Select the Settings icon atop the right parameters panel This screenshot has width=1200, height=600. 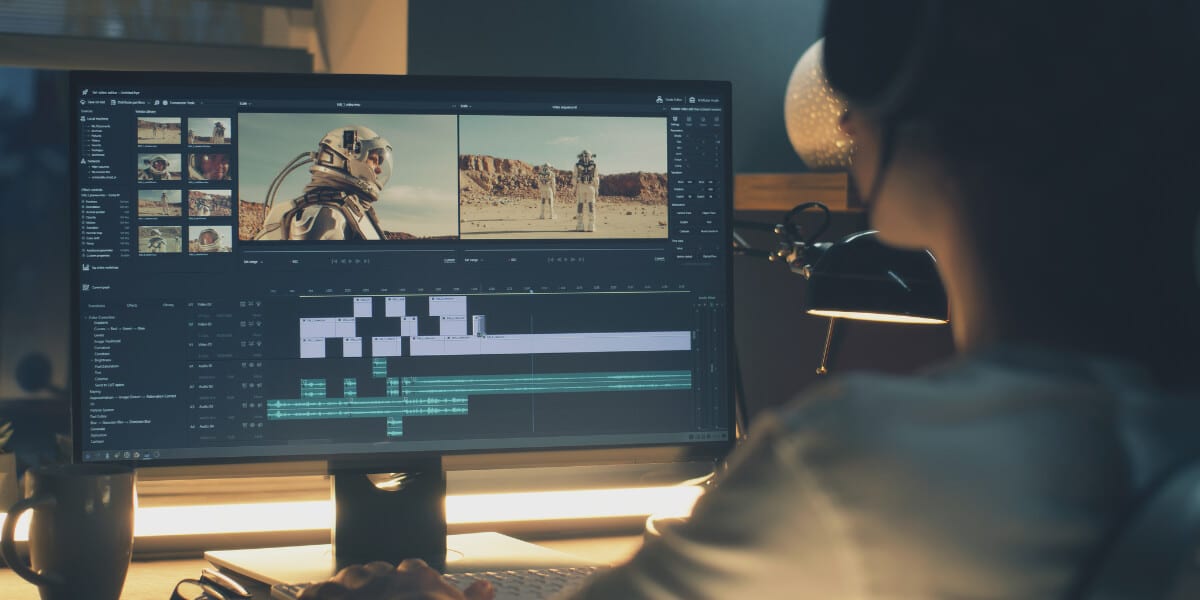674,118
